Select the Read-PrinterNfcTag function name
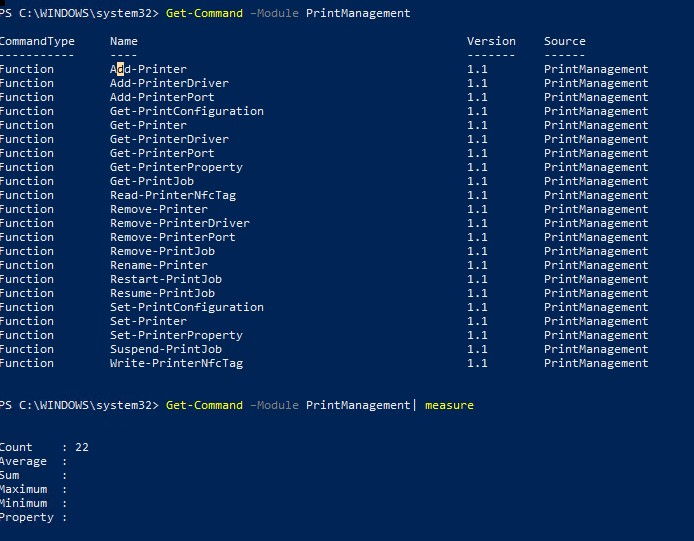Viewport: 694px width, 541px height. pos(172,195)
